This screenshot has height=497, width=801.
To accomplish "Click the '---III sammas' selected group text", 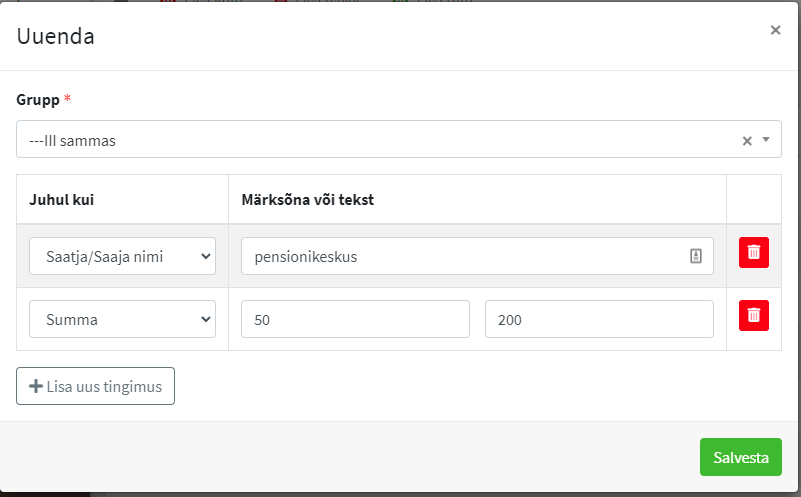I will coord(73,141).
